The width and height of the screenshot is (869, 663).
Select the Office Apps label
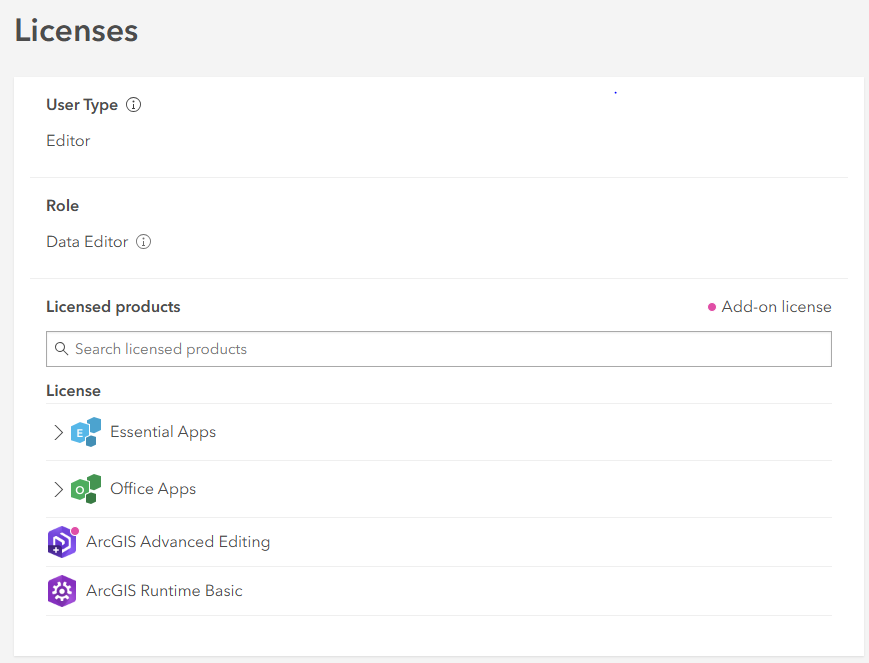tap(153, 489)
